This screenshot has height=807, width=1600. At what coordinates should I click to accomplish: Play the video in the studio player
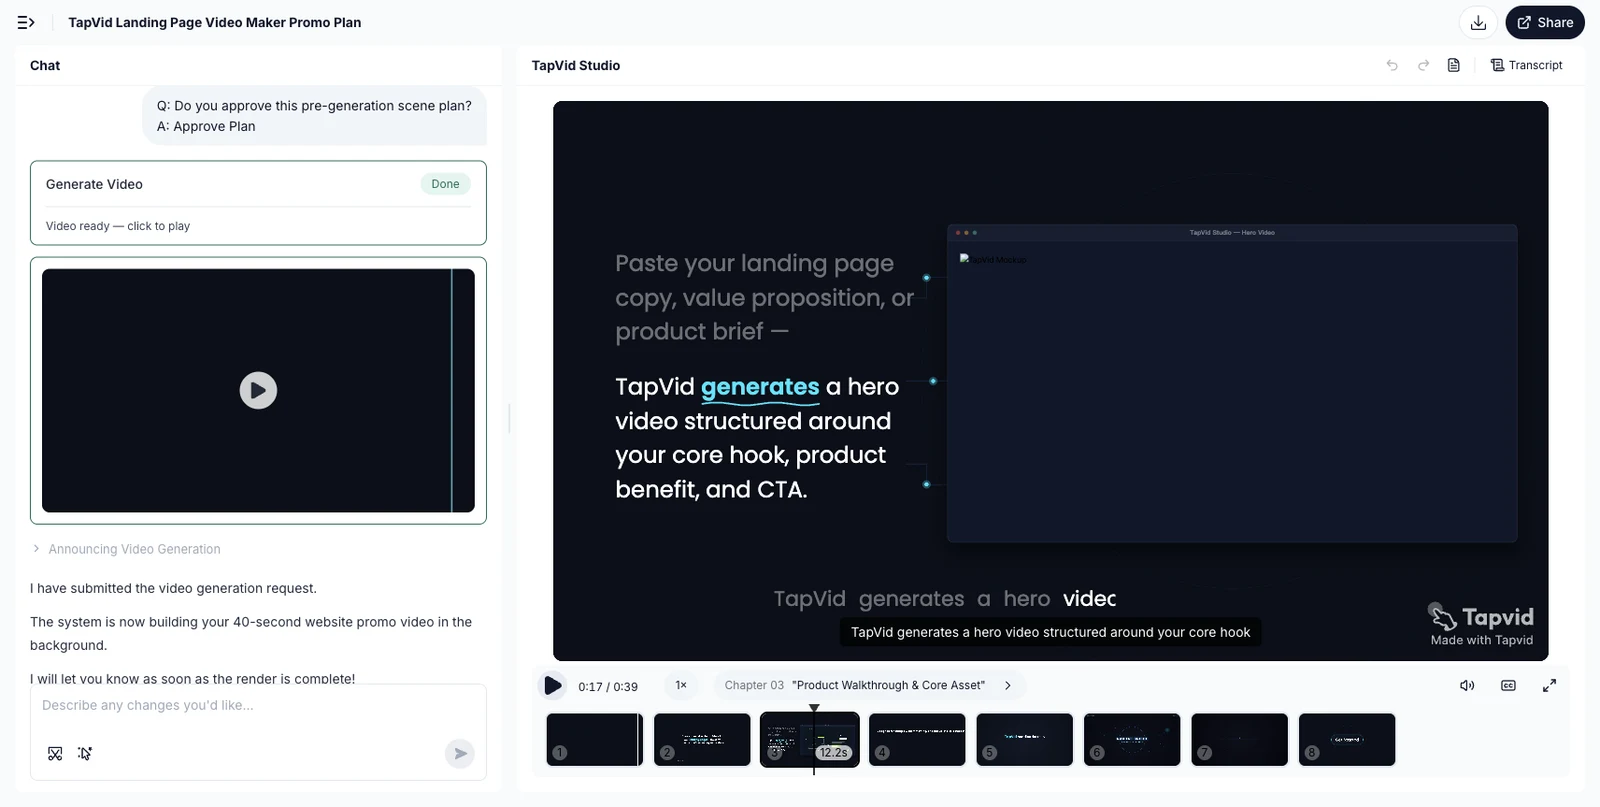click(x=552, y=685)
